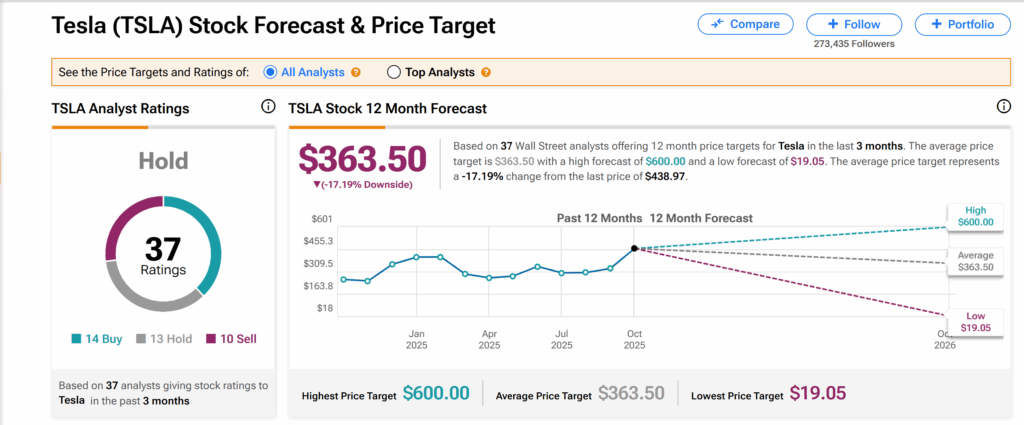Click the teal Buy legend square

pos(77,339)
